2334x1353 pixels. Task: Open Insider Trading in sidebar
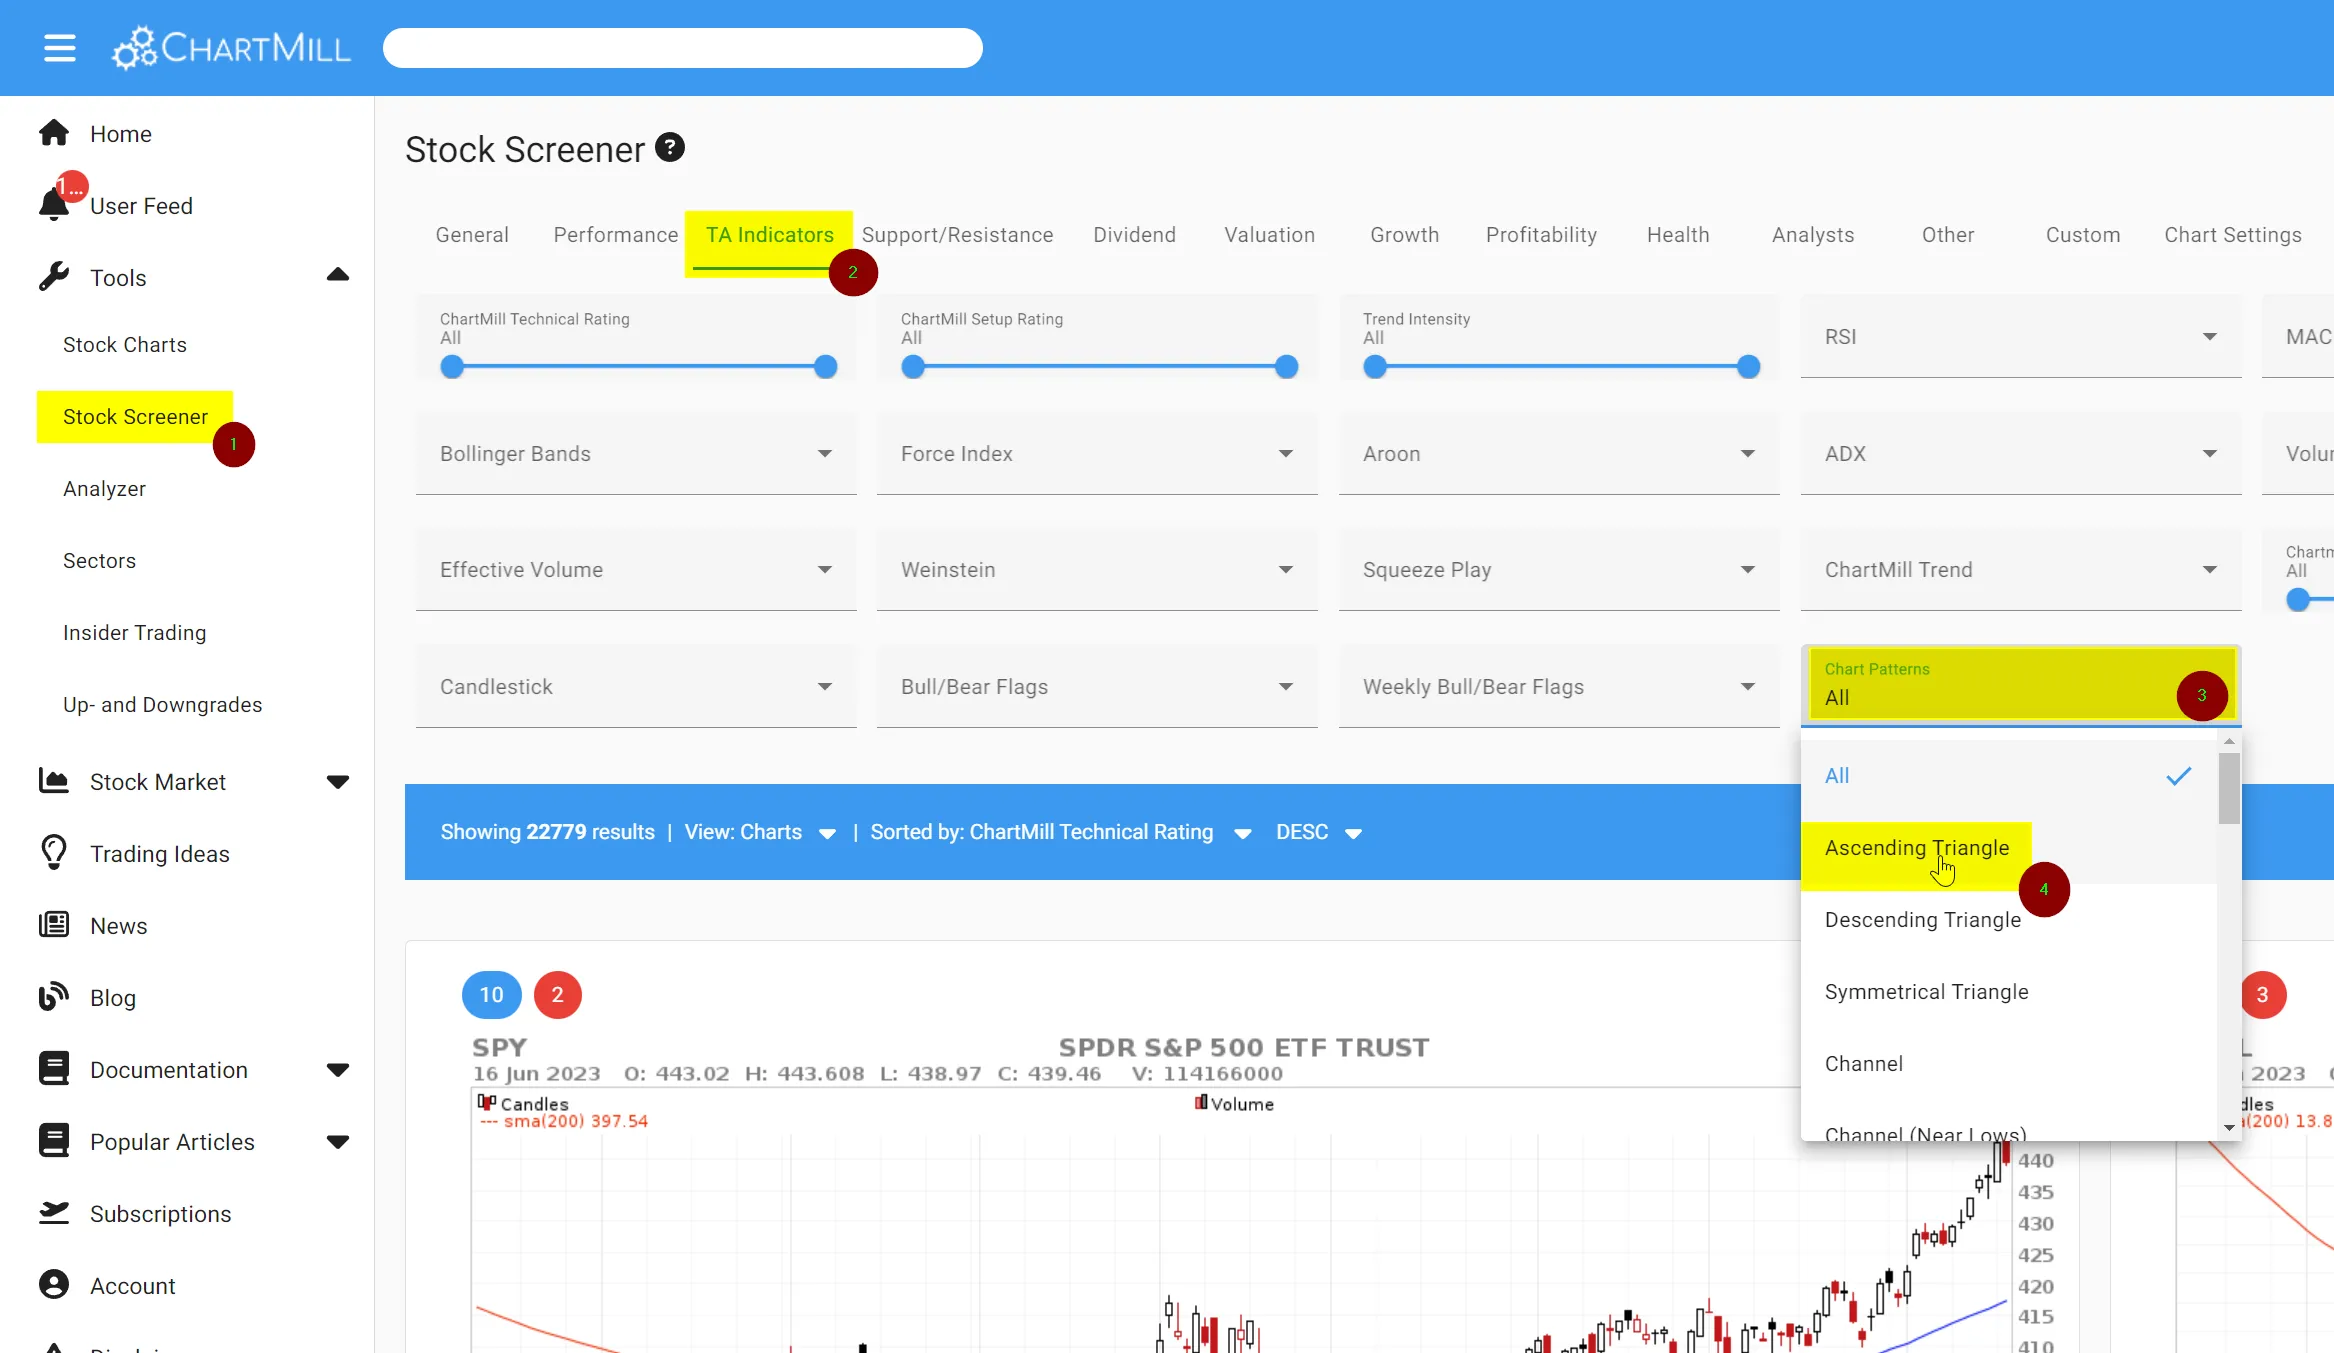(134, 633)
